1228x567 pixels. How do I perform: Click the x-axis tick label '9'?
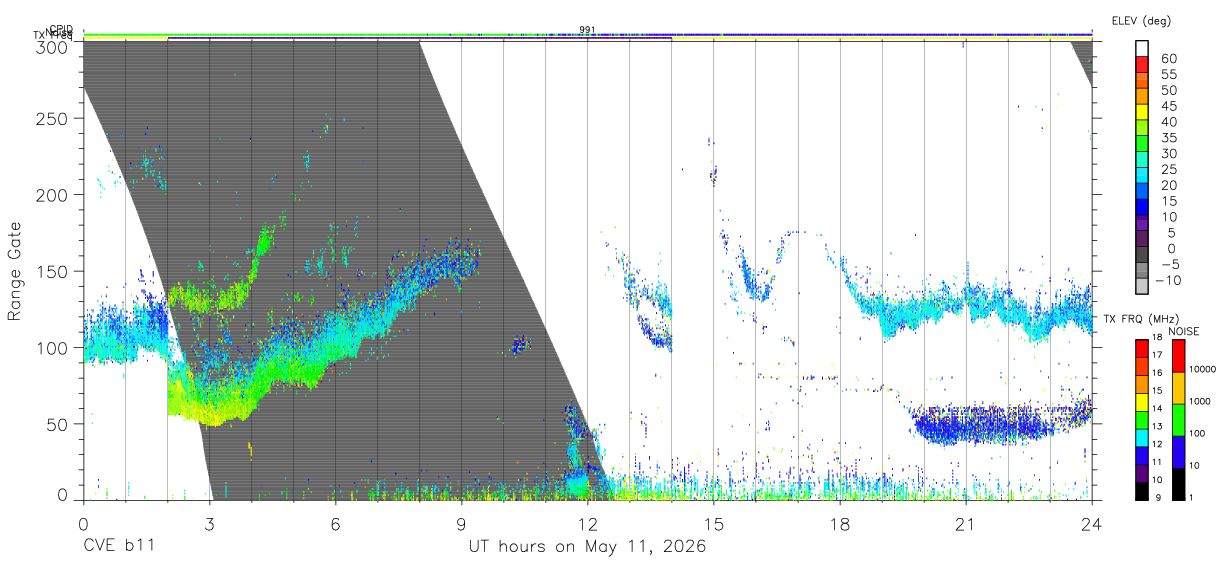pos(461,523)
